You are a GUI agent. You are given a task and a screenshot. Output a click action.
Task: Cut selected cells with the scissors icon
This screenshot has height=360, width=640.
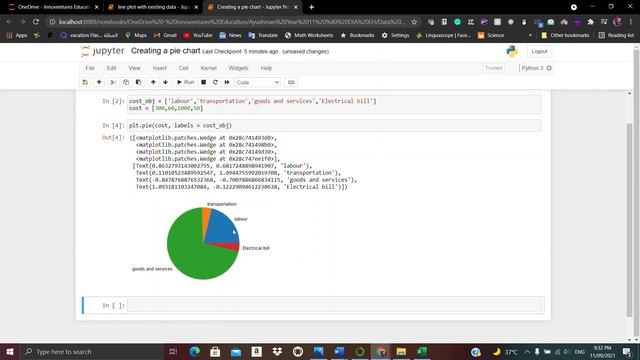point(113,82)
